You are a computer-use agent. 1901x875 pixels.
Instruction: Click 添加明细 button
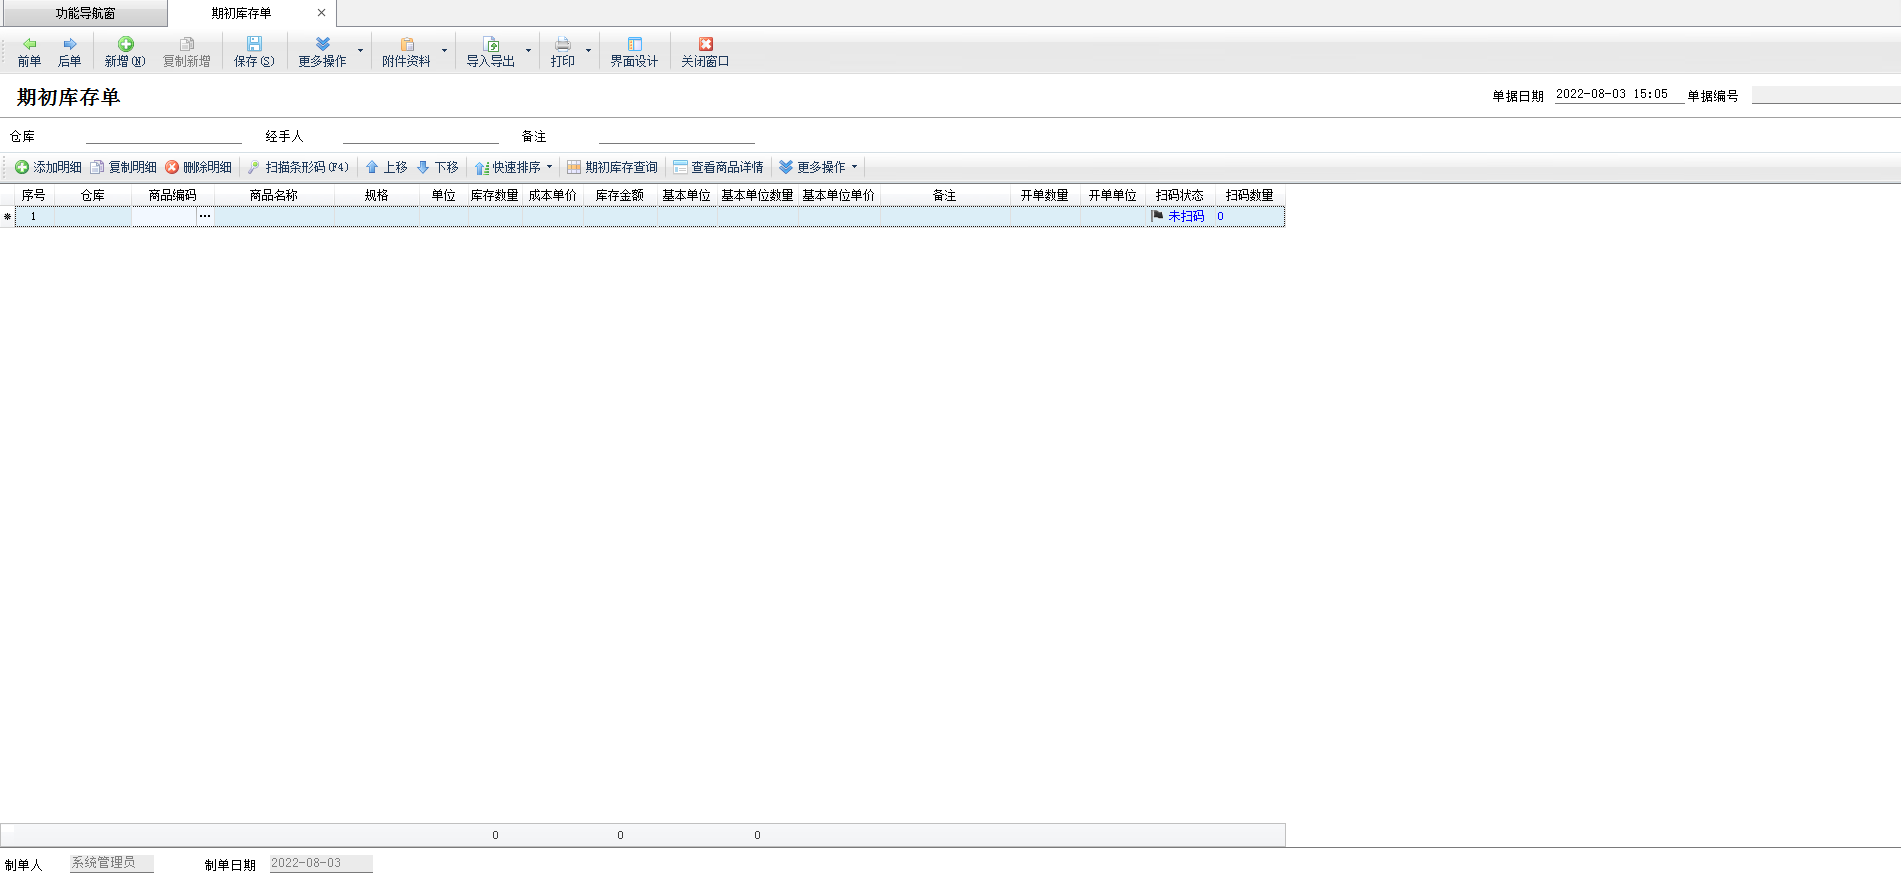tap(48, 167)
